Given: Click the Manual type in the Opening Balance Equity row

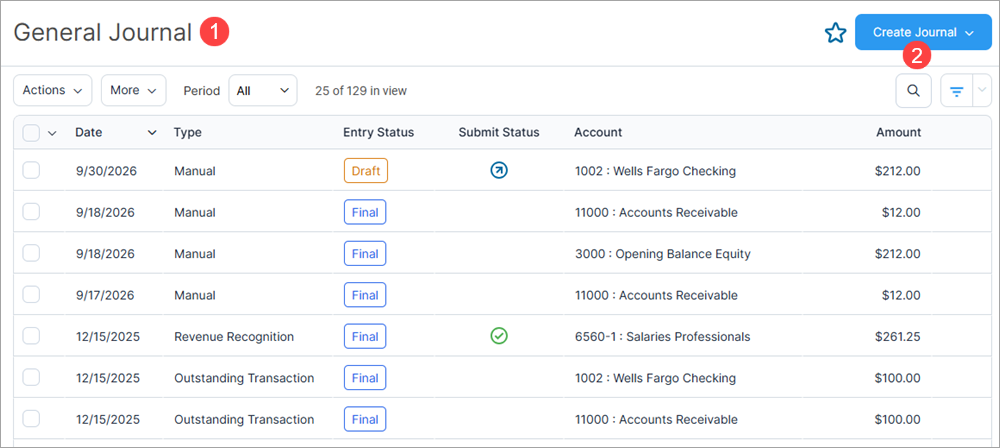Looking at the screenshot, I should click(195, 254).
